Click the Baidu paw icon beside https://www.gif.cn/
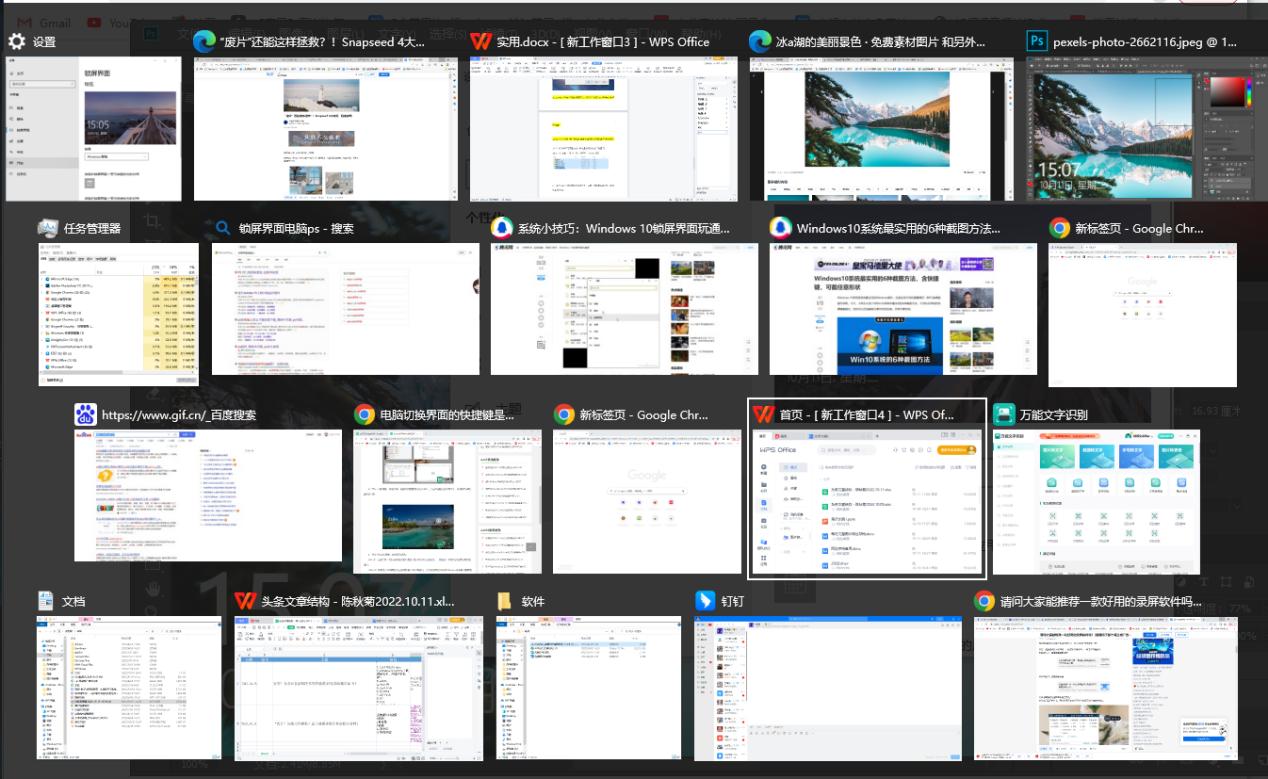 (85, 414)
